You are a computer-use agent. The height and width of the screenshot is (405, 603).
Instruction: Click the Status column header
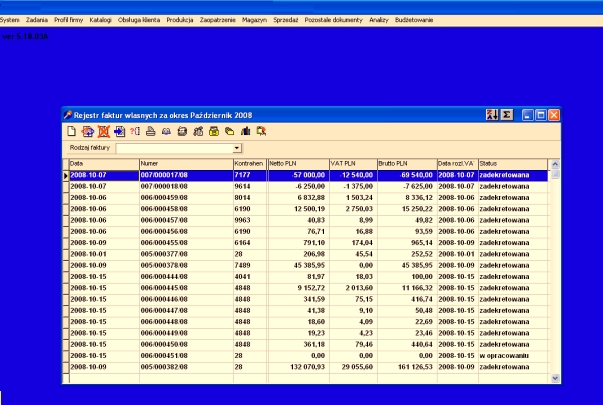513,164
